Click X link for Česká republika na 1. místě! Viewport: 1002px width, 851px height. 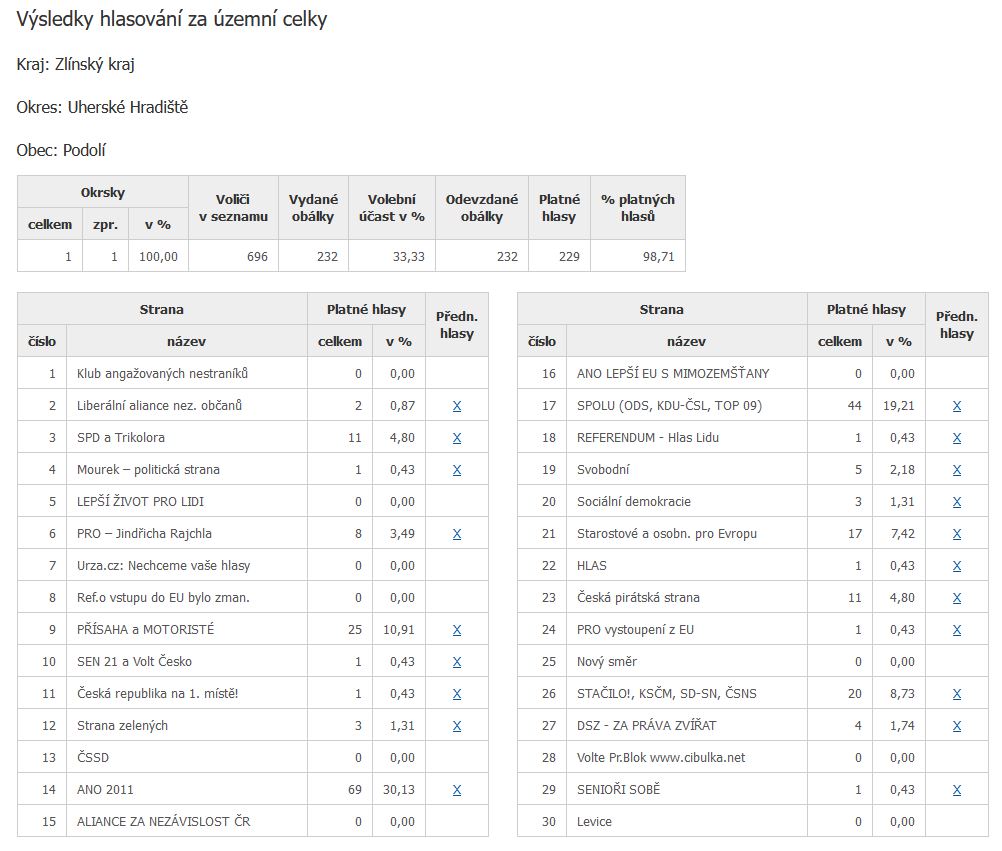[457, 694]
